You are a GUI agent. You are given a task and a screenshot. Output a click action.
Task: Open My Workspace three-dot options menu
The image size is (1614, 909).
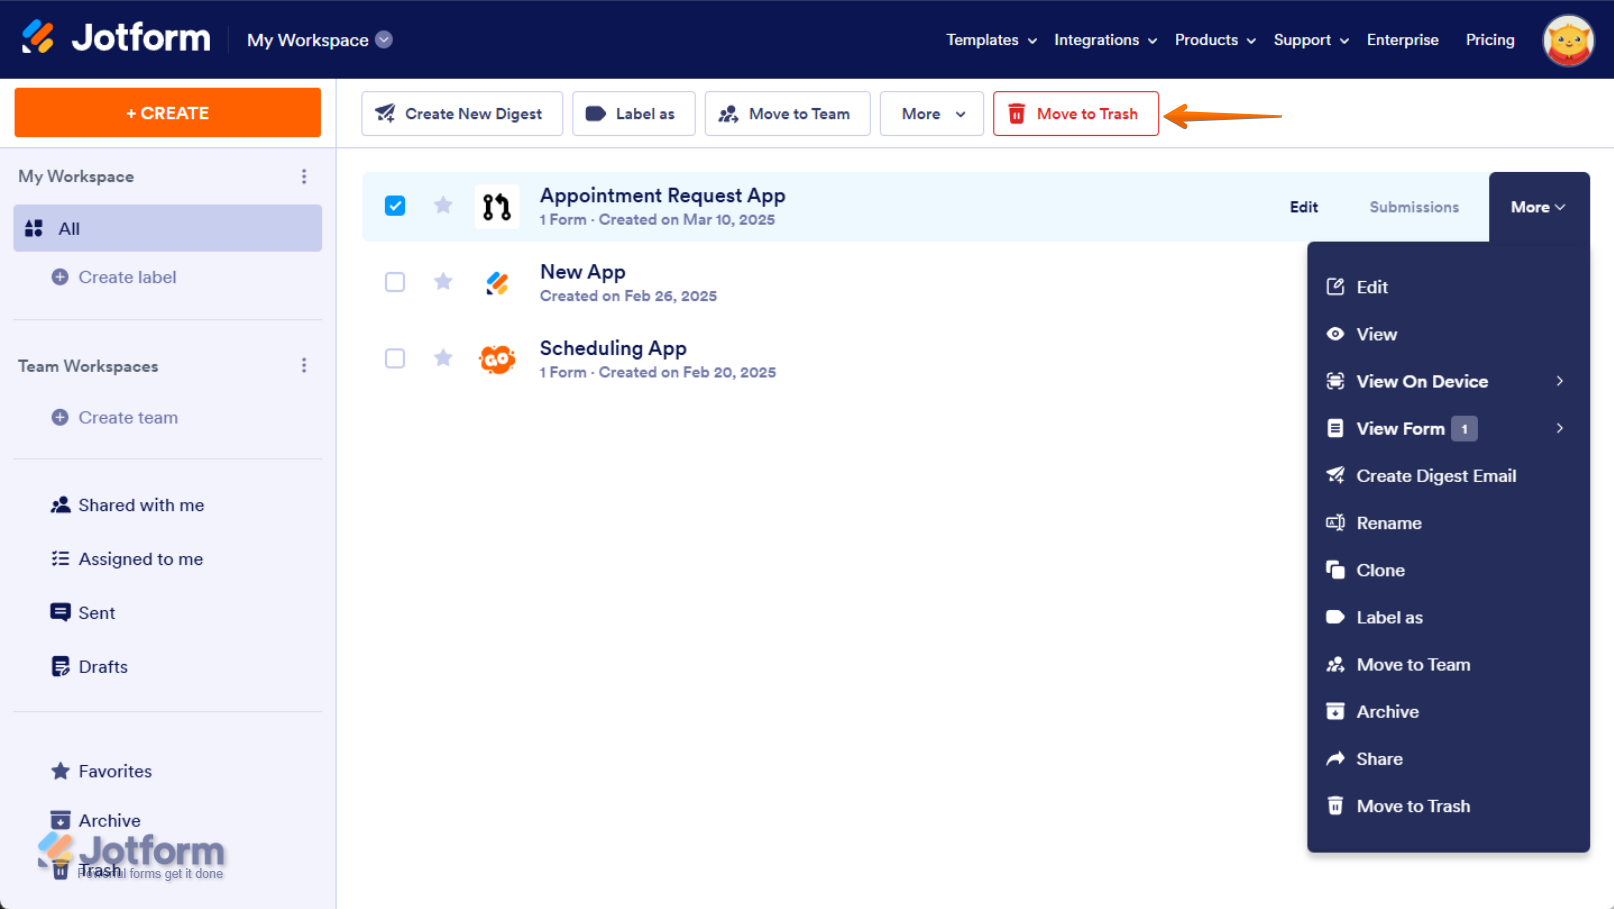click(304, 177)
